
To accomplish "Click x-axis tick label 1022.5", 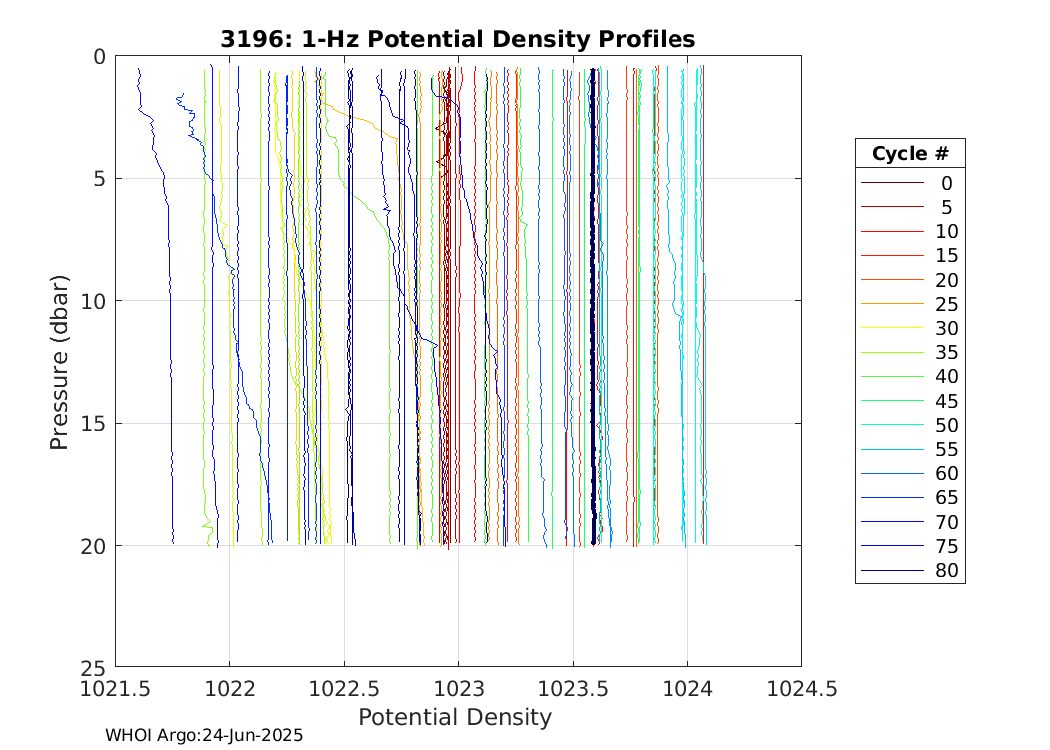I will coord(344,688).
